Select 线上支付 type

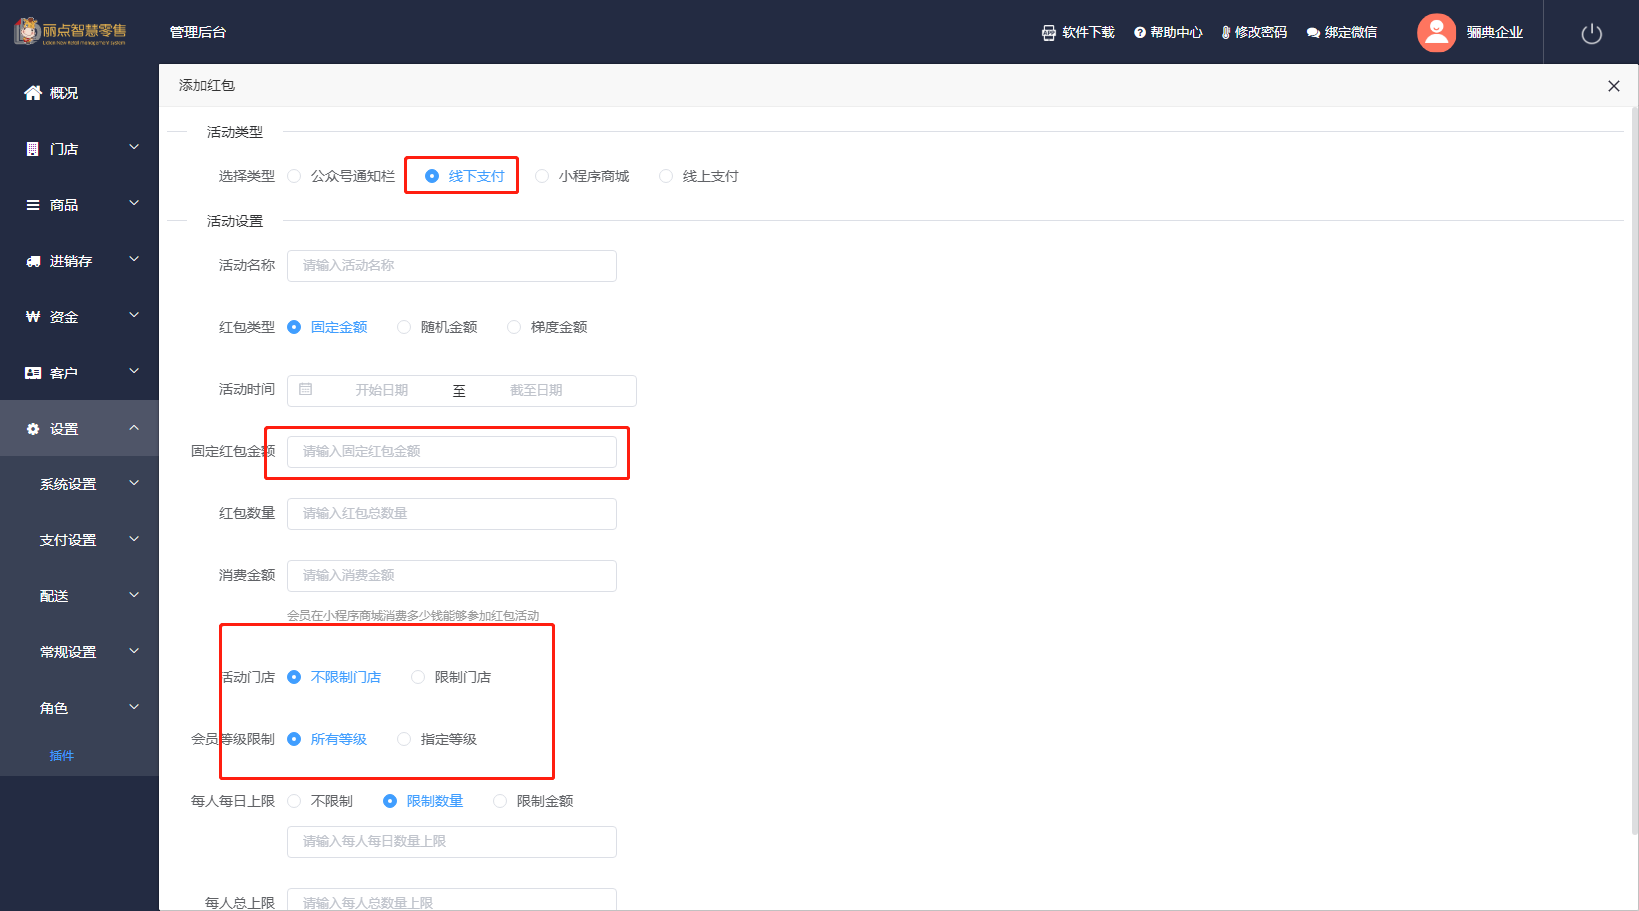pyautogui.click(x=699, y=176)
